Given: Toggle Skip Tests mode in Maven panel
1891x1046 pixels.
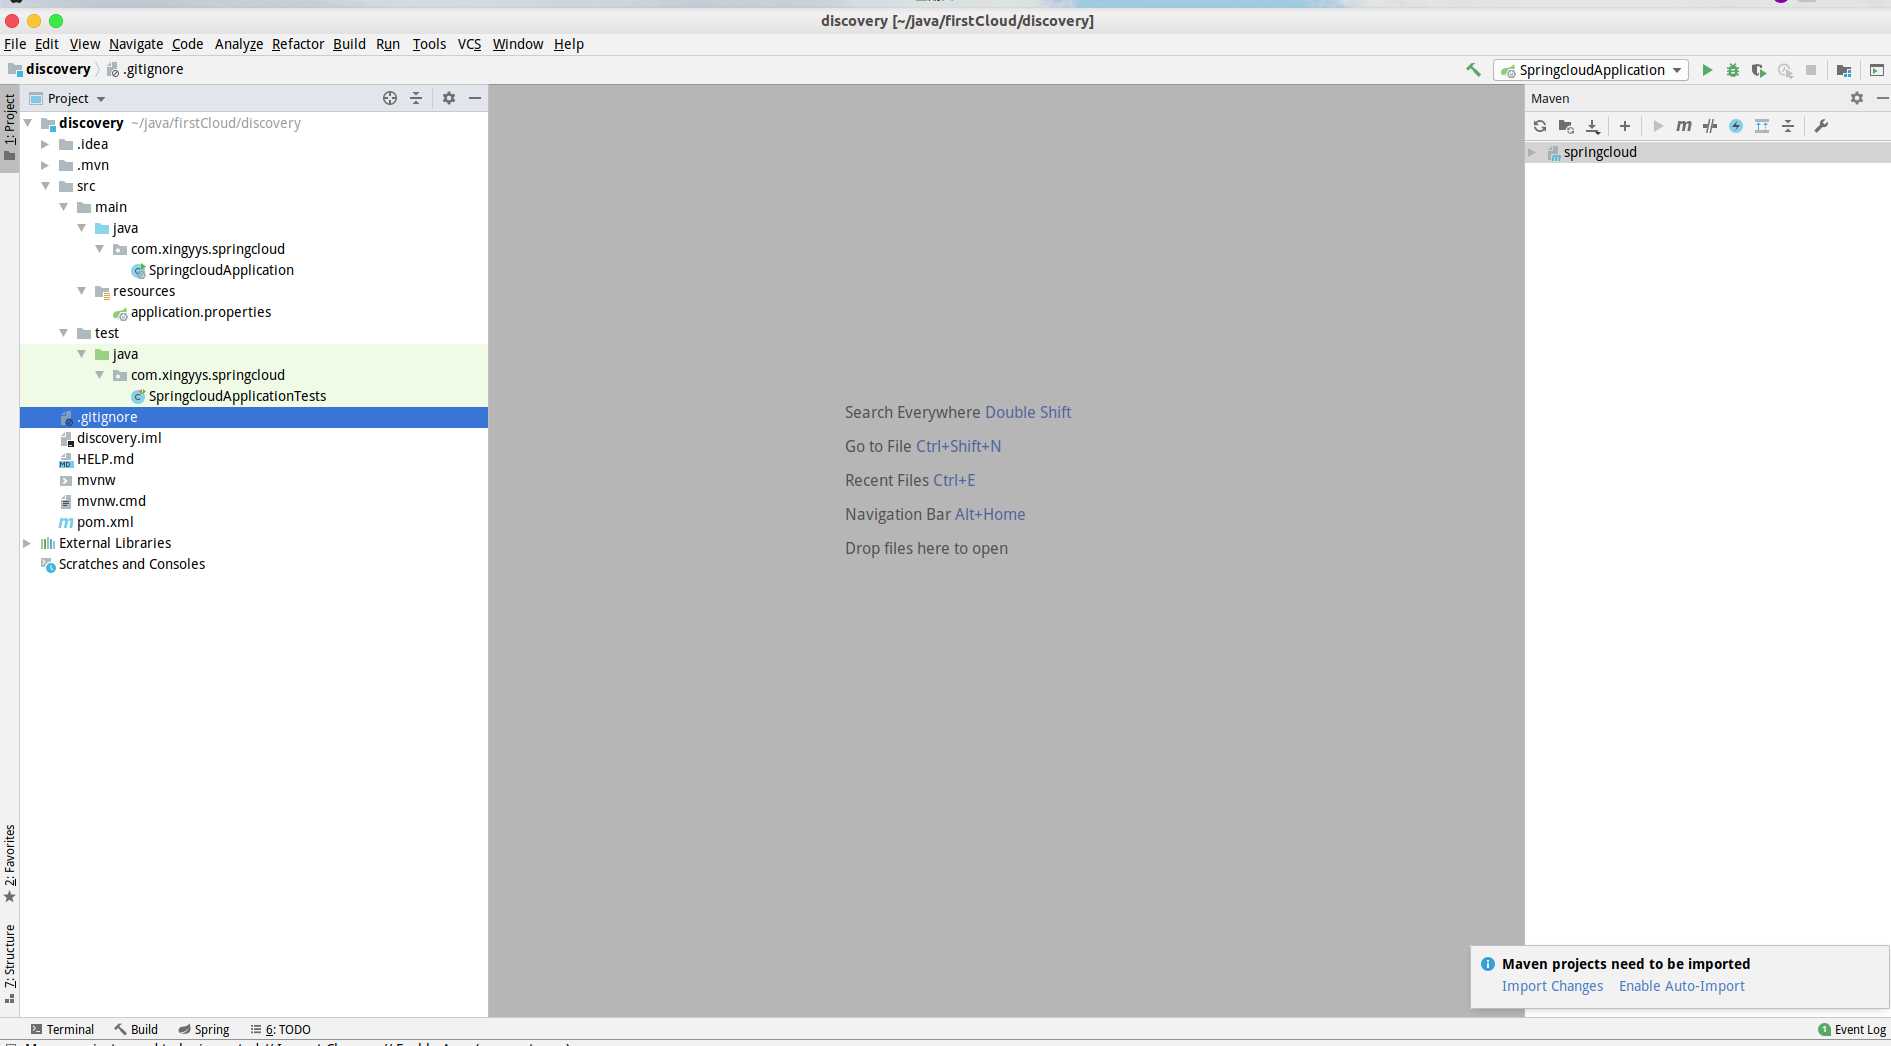Looking at the screenshot, I should (x=1736, y=126).
